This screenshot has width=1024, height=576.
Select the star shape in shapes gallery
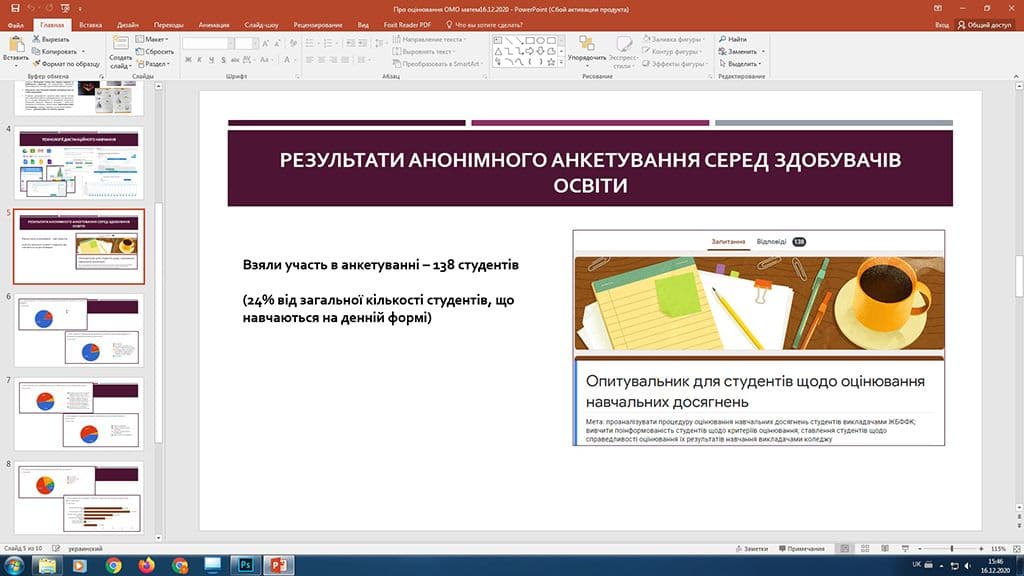pyautogui.click(x=551, y=62)
